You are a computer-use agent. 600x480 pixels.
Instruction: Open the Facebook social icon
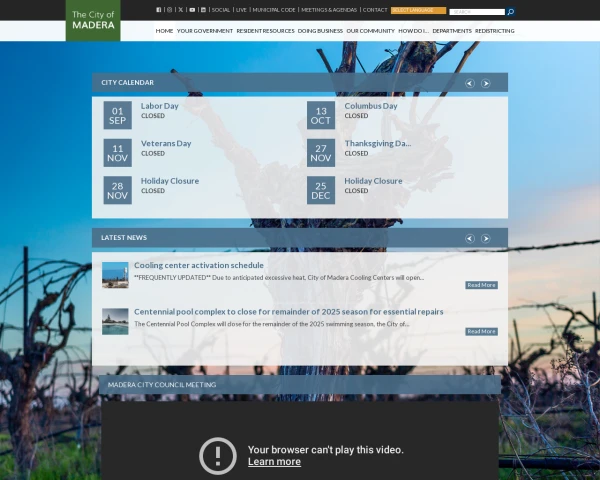[x=158, y=10]
